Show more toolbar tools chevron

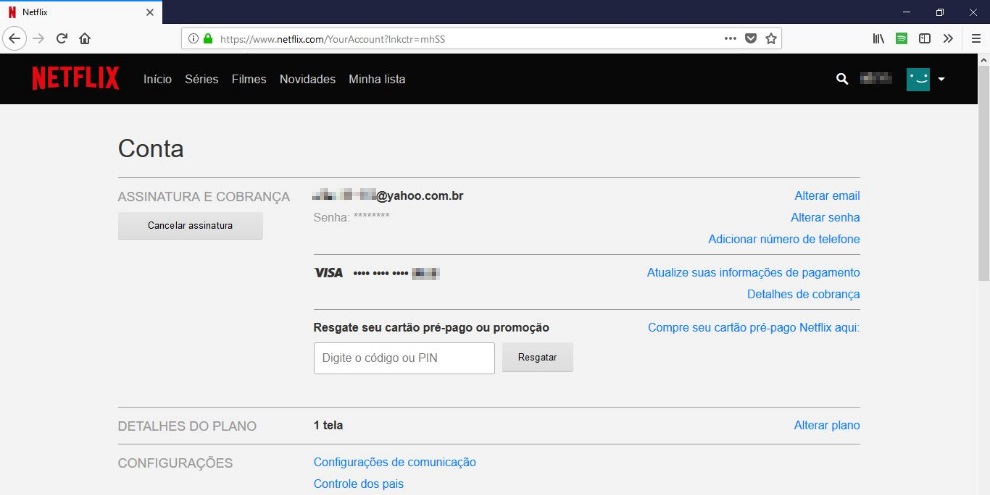tap(948, 39)
